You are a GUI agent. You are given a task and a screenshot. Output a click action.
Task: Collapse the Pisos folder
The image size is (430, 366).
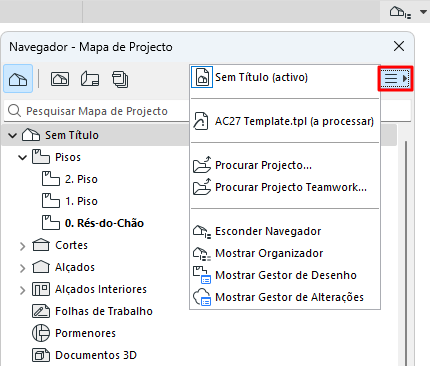[22, 157]
